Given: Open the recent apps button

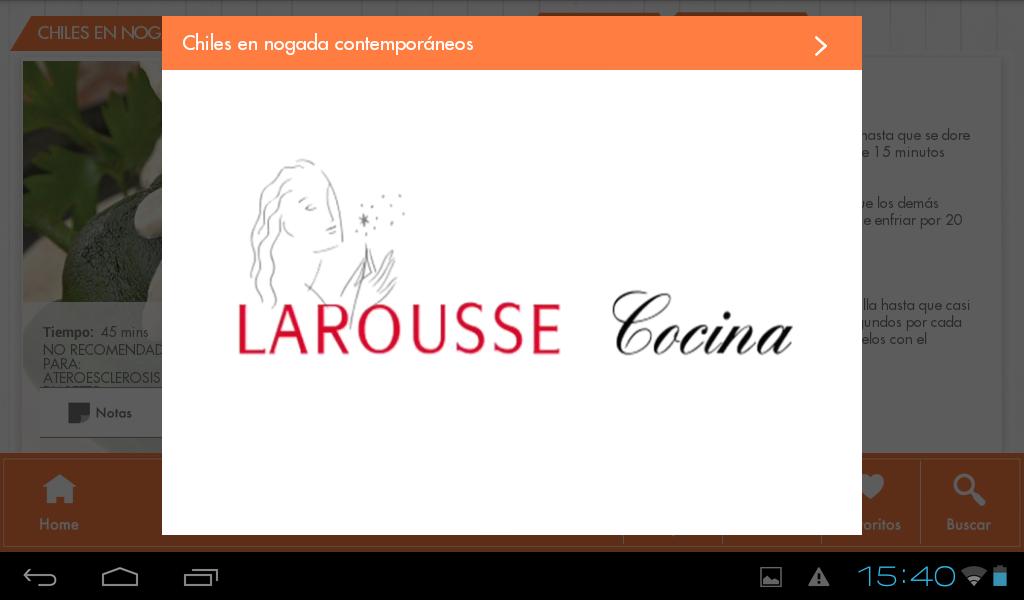Looking at the screenshot, I should (200, 577).
